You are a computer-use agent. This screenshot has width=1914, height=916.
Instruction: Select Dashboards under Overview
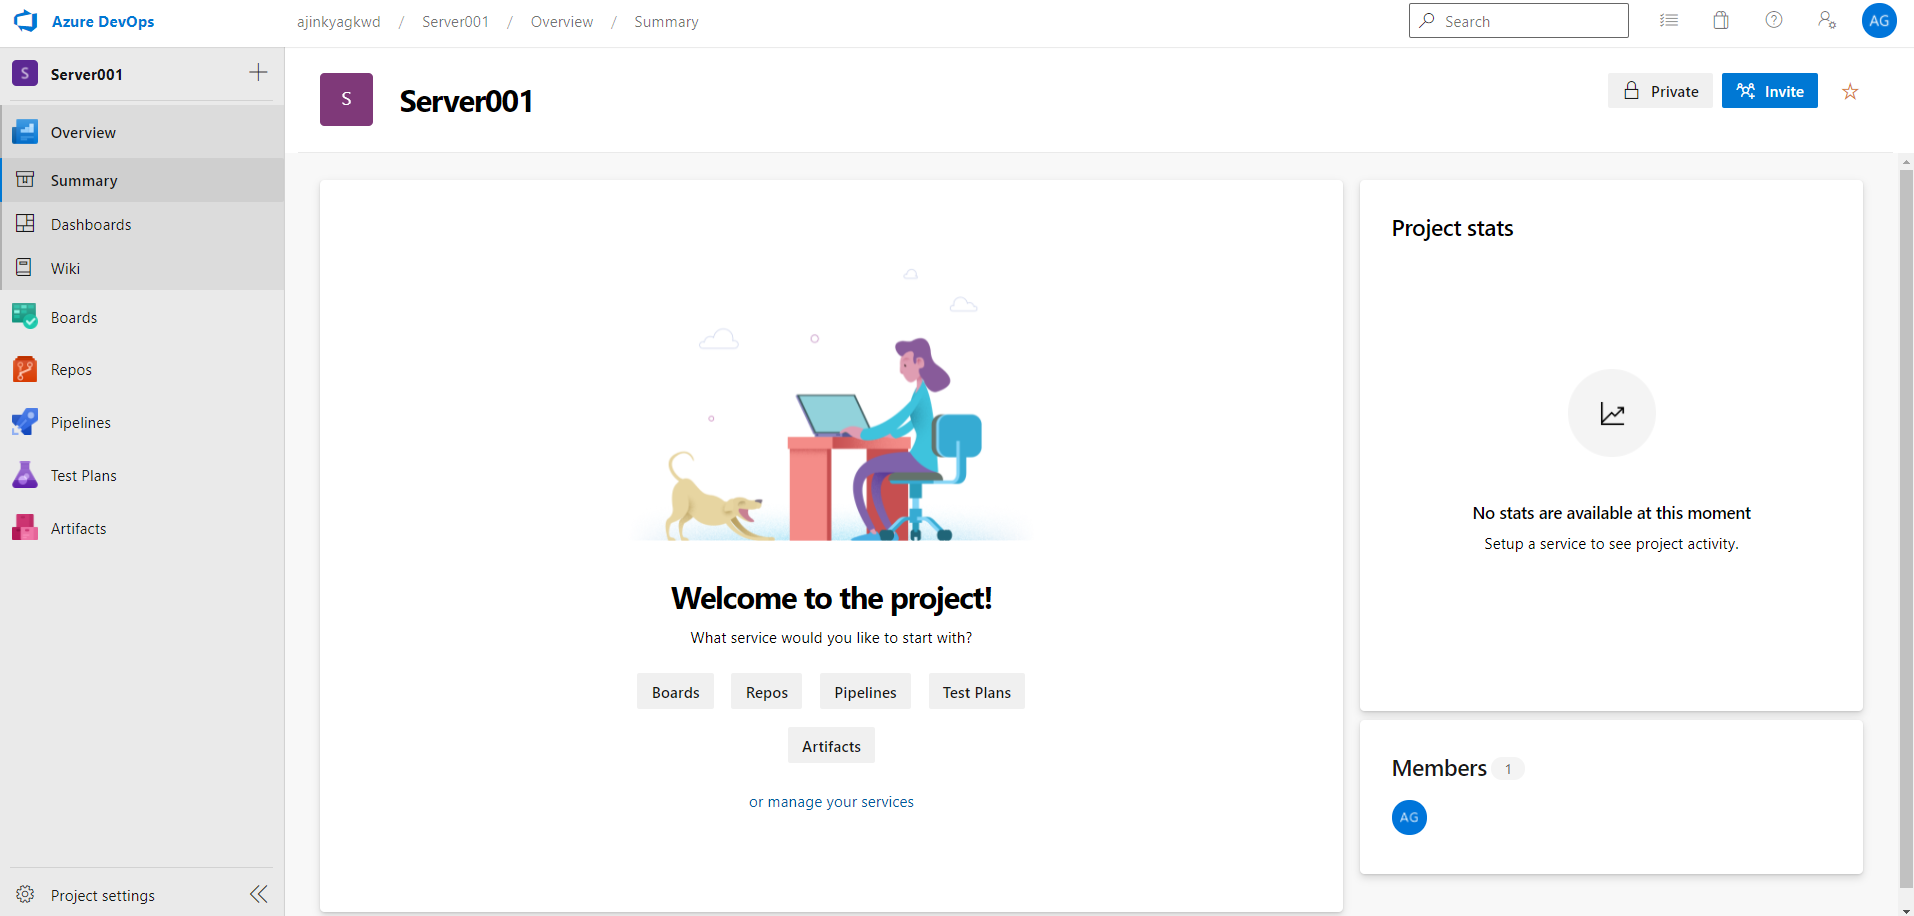point(91,225)
